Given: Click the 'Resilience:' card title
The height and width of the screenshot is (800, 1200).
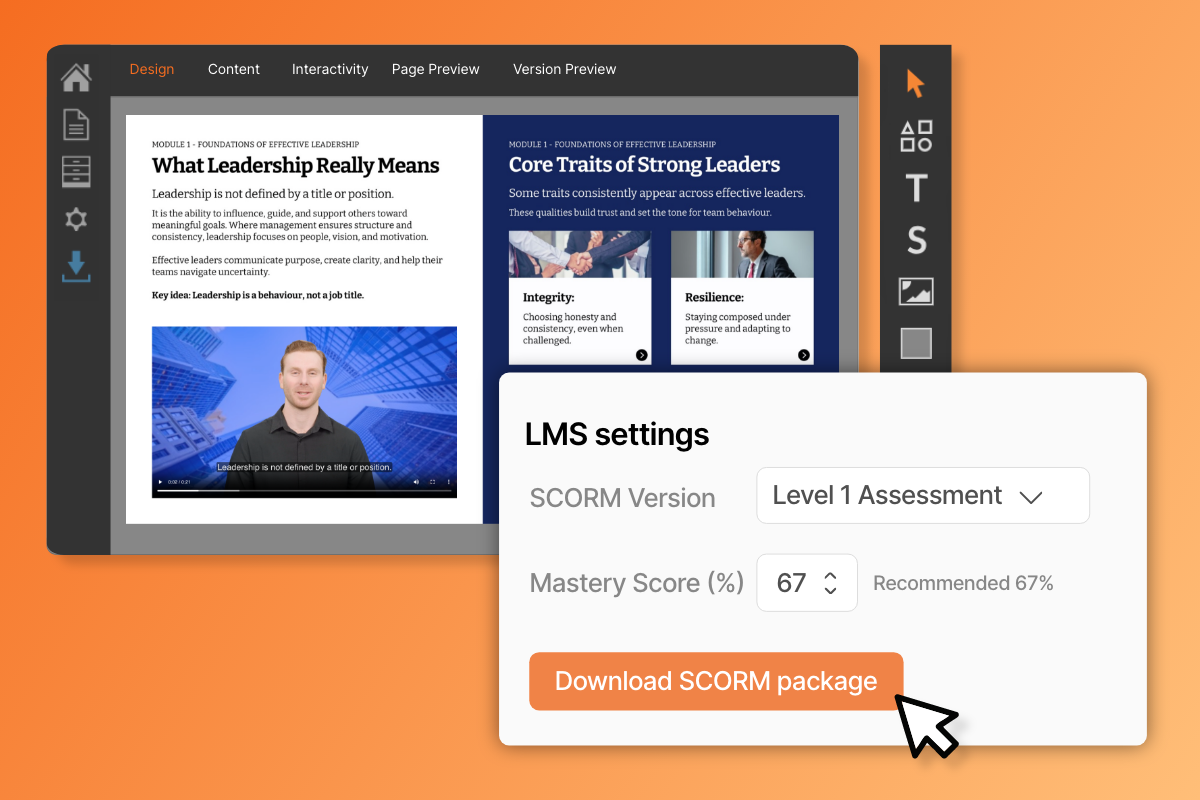Looking at the screenshot, I should (714, 298).
